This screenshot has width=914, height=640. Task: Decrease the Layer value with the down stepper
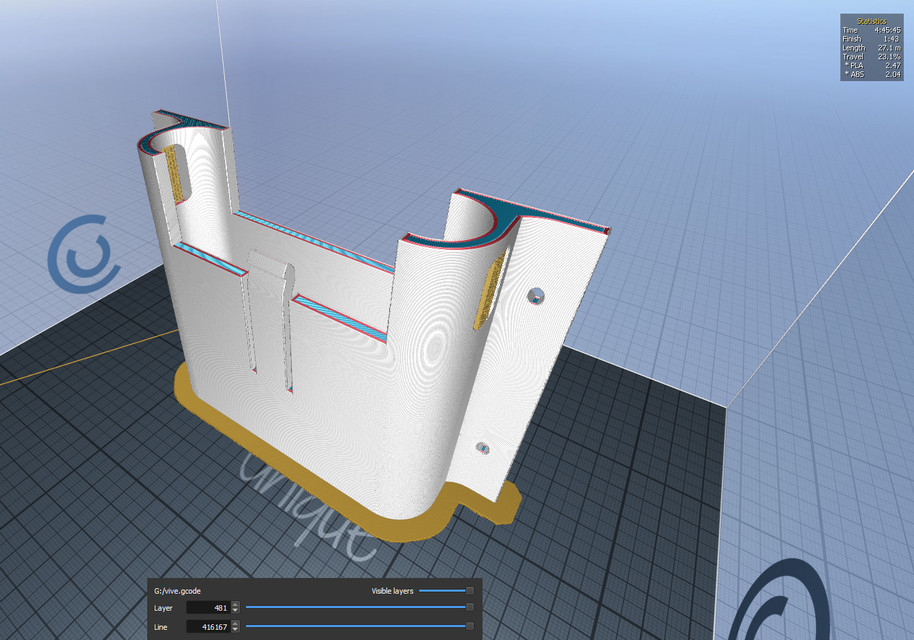(x=235, y=611)
